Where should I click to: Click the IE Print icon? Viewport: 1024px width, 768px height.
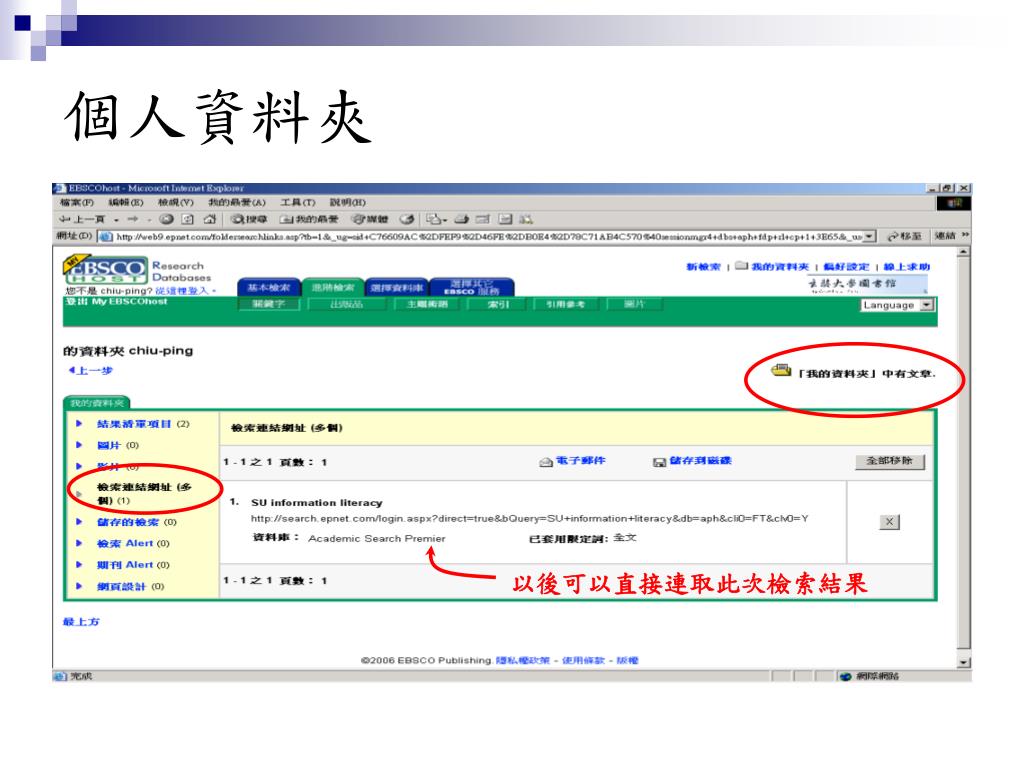coord(462,219)
